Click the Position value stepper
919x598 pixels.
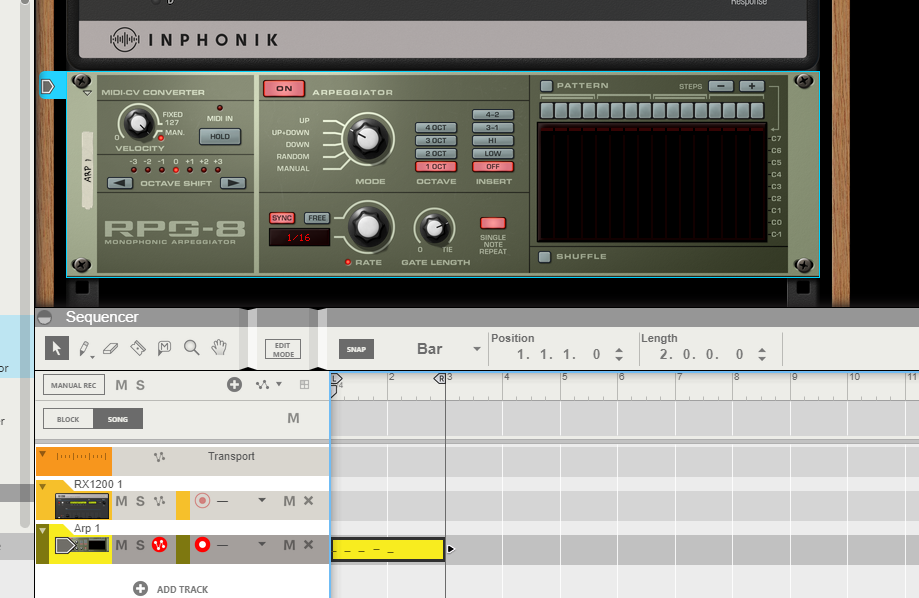(619, 354)
